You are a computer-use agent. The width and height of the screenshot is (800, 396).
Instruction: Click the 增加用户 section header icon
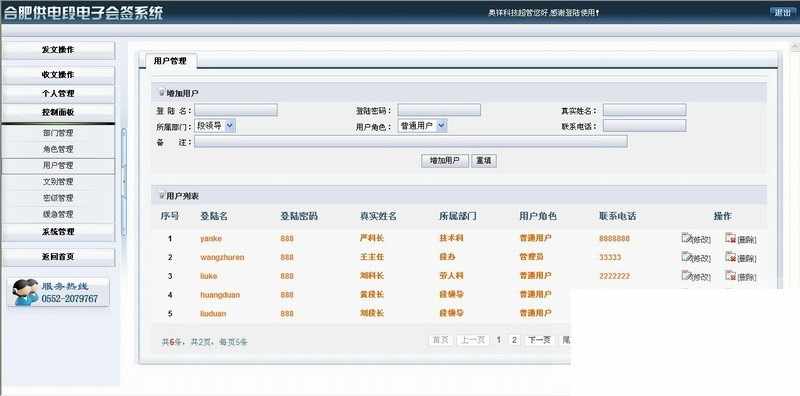[x=162, y=93]
